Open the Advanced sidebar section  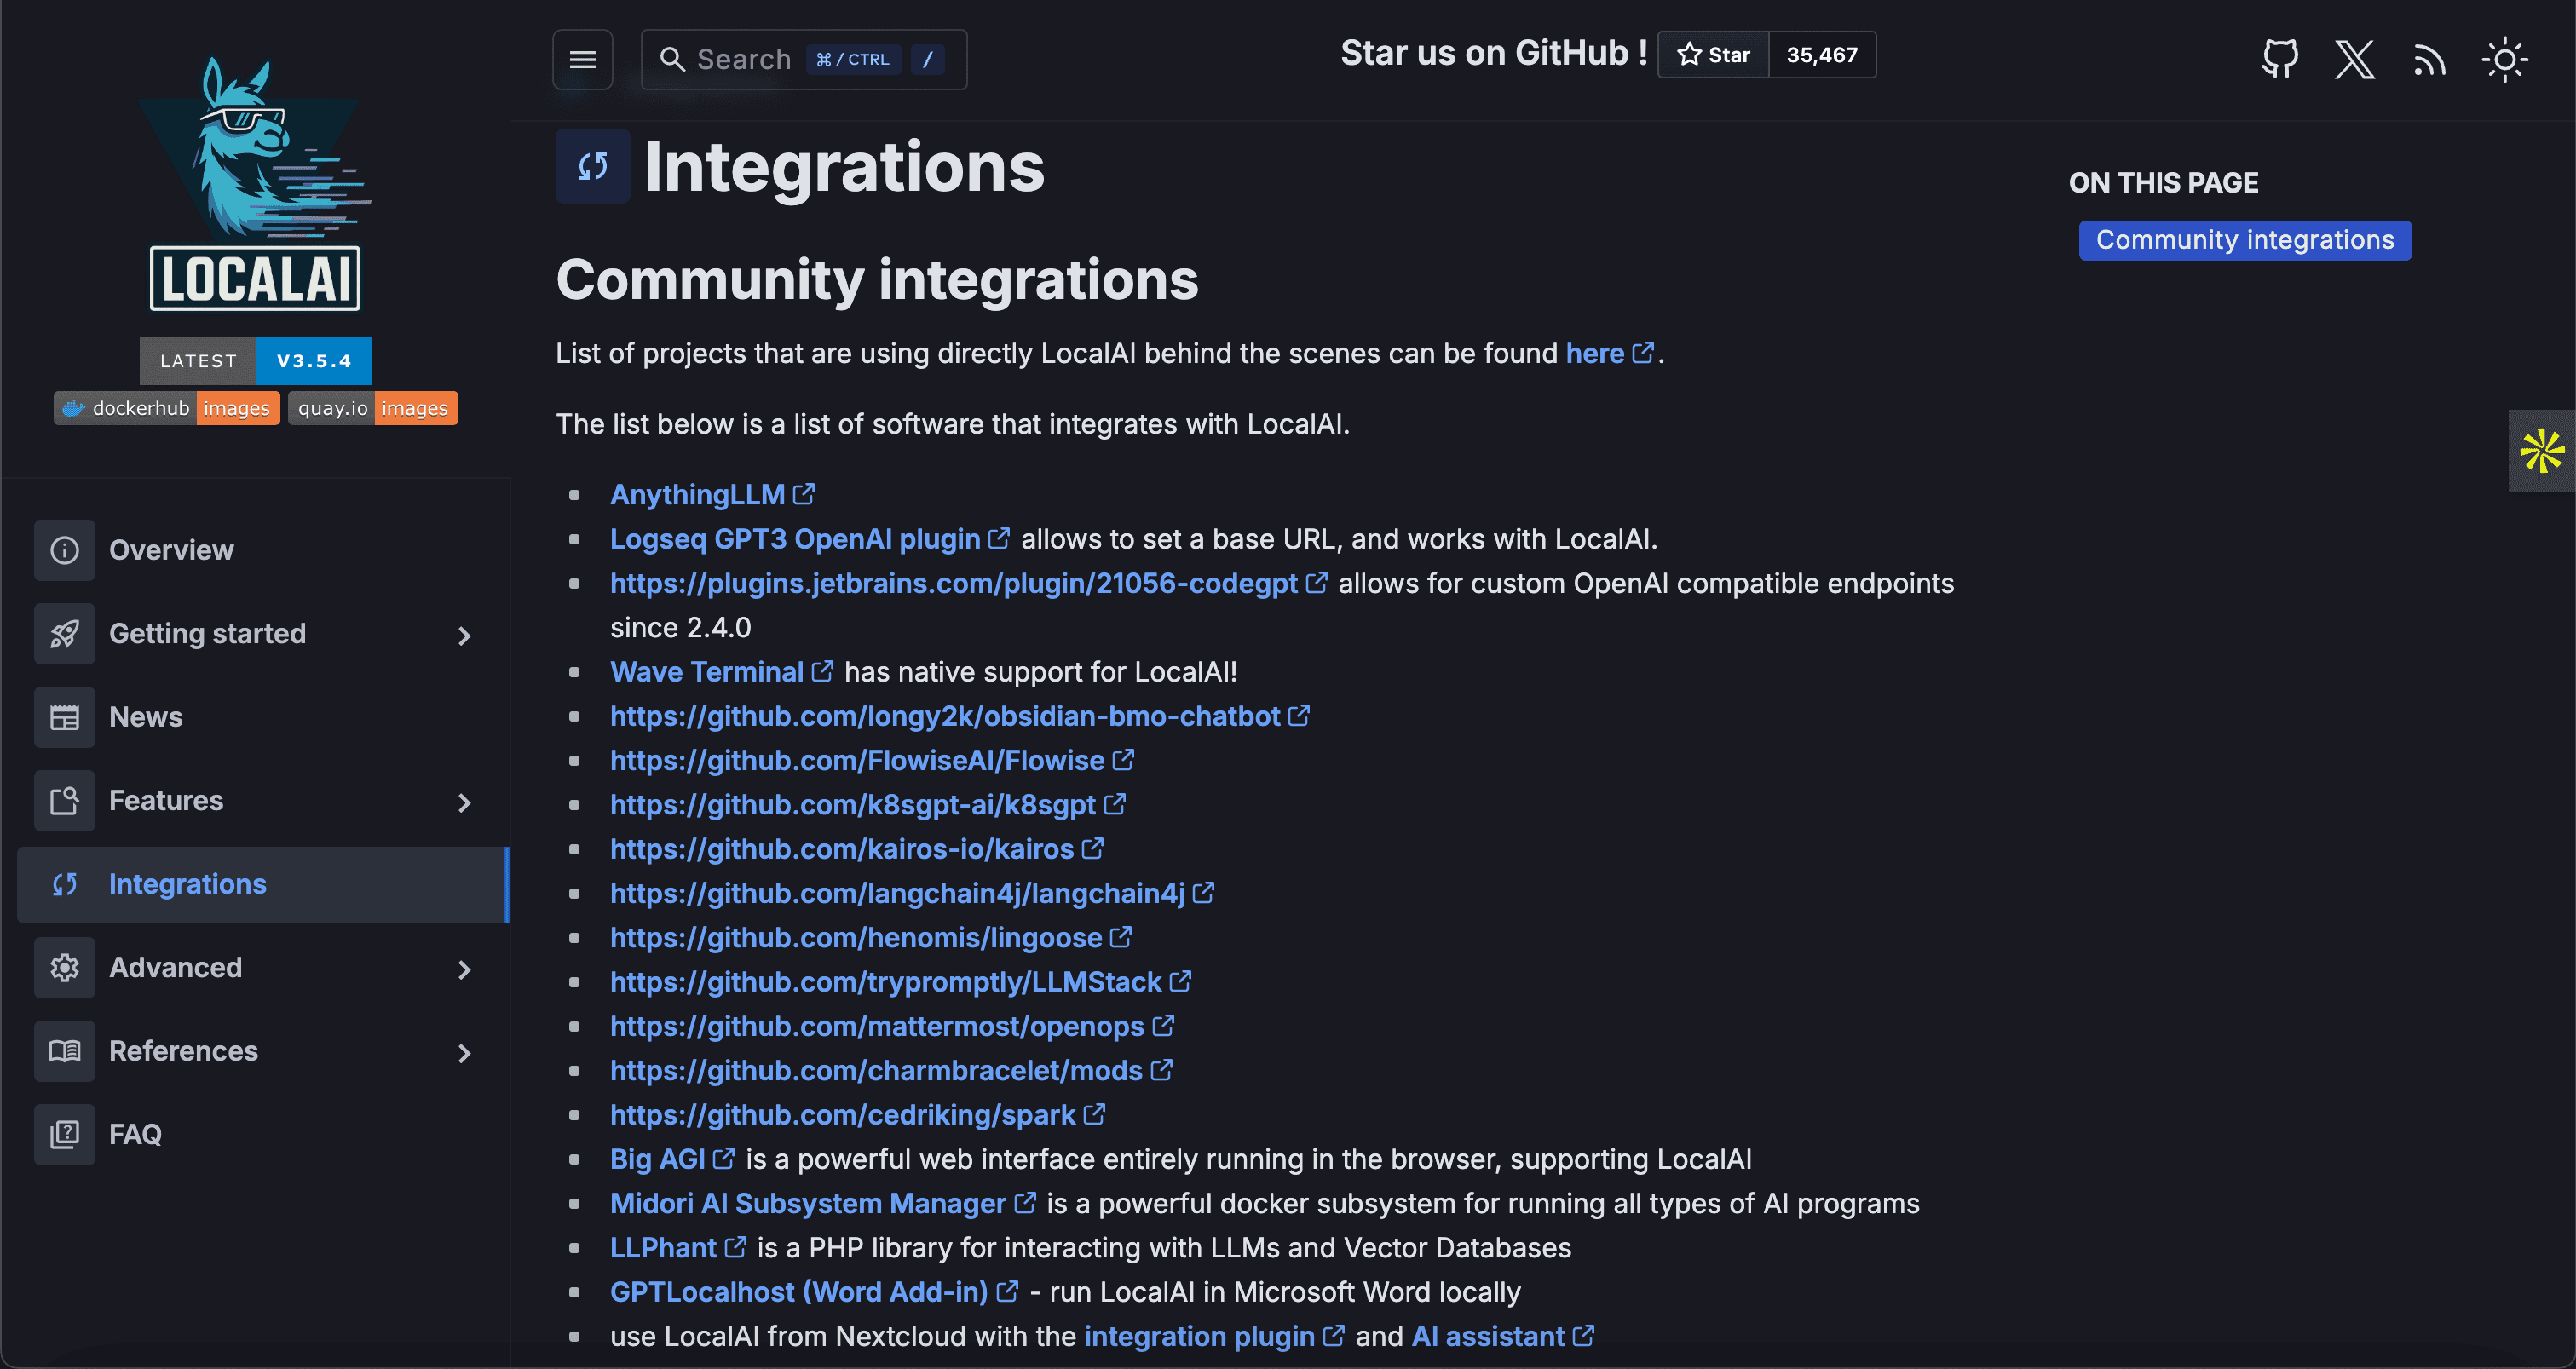click(263, 968)
